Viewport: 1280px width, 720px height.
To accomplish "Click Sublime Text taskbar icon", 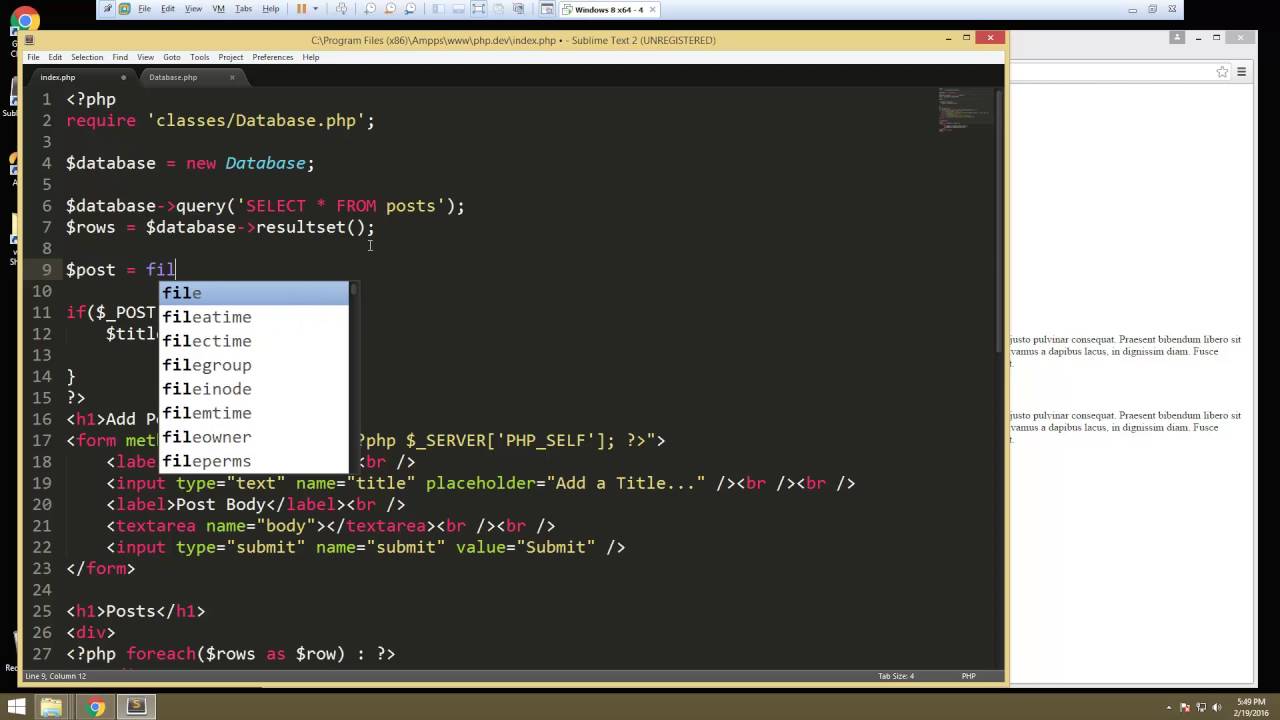I will click(137, 707).
